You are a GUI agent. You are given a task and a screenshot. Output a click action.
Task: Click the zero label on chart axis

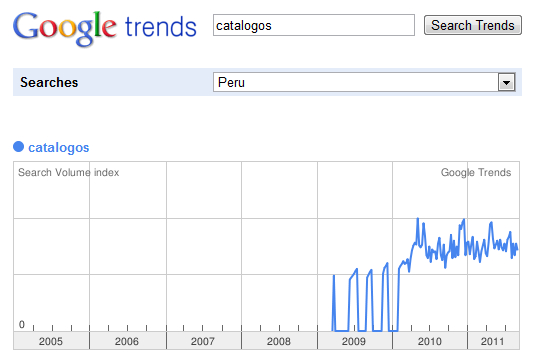(x=22, y=324)
